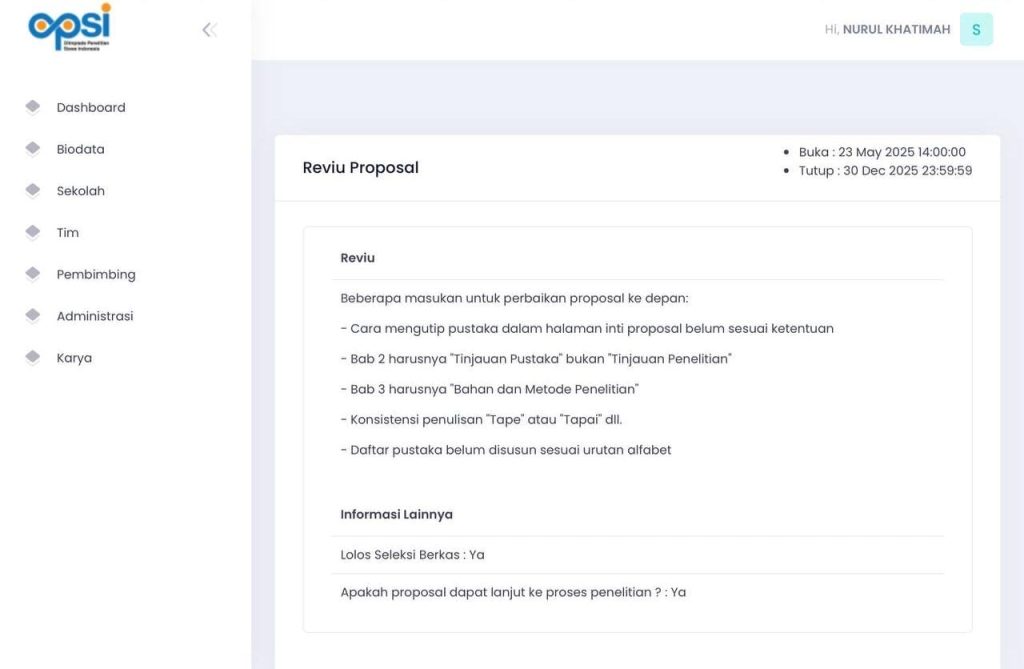Image resolution: width=1024 pixels, height=669 pixels.
Task: Click the Pembimbing layers icon
Action: 33,274
